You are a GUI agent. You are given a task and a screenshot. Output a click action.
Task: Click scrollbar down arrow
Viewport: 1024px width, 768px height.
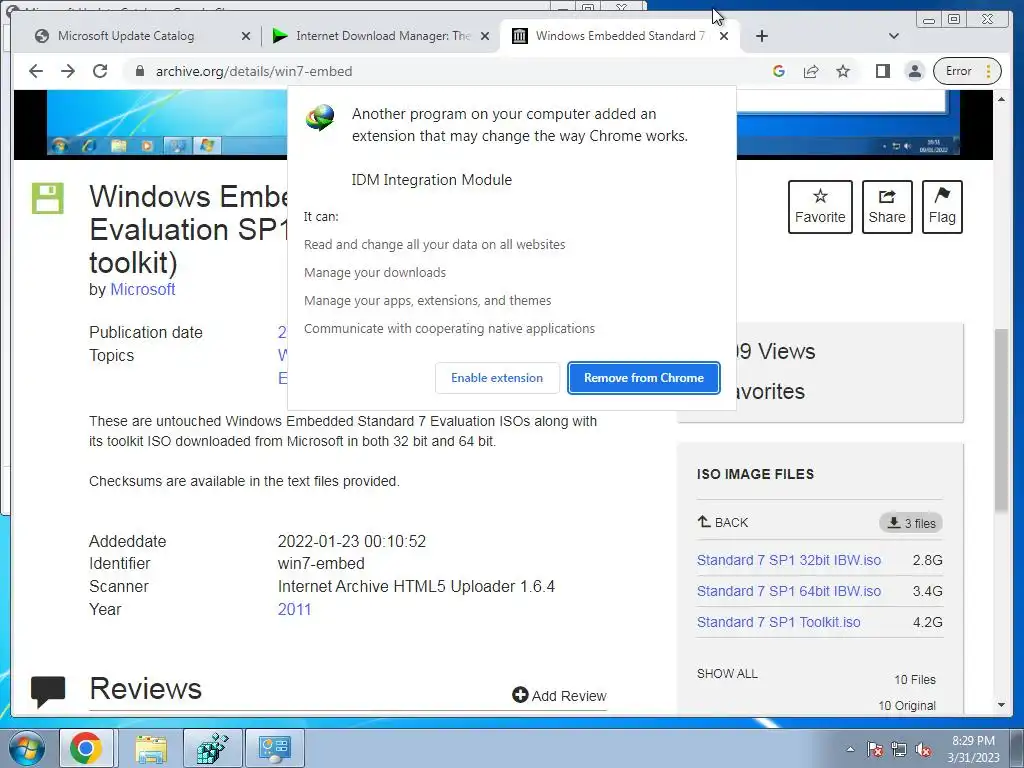pyautogui.click(x=1001, y=705)
